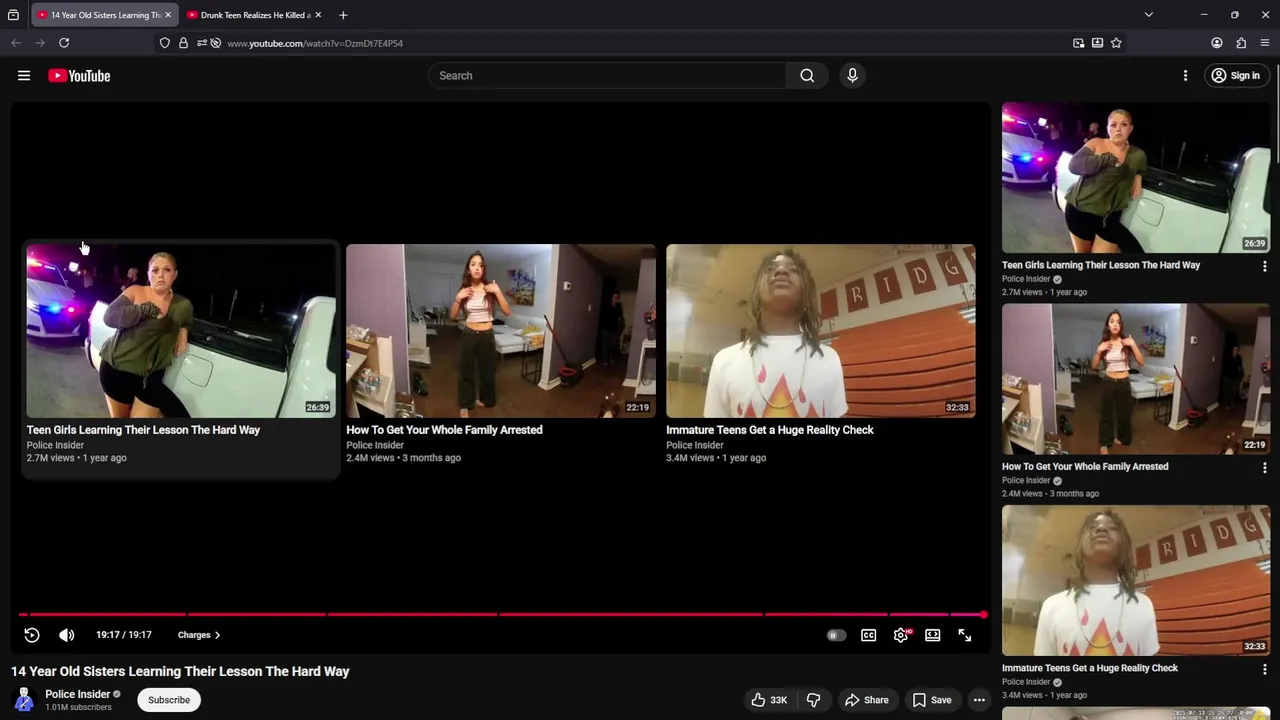Open more actions ellipsis below video
The image size is (1280, 720).
pos(979,700)
